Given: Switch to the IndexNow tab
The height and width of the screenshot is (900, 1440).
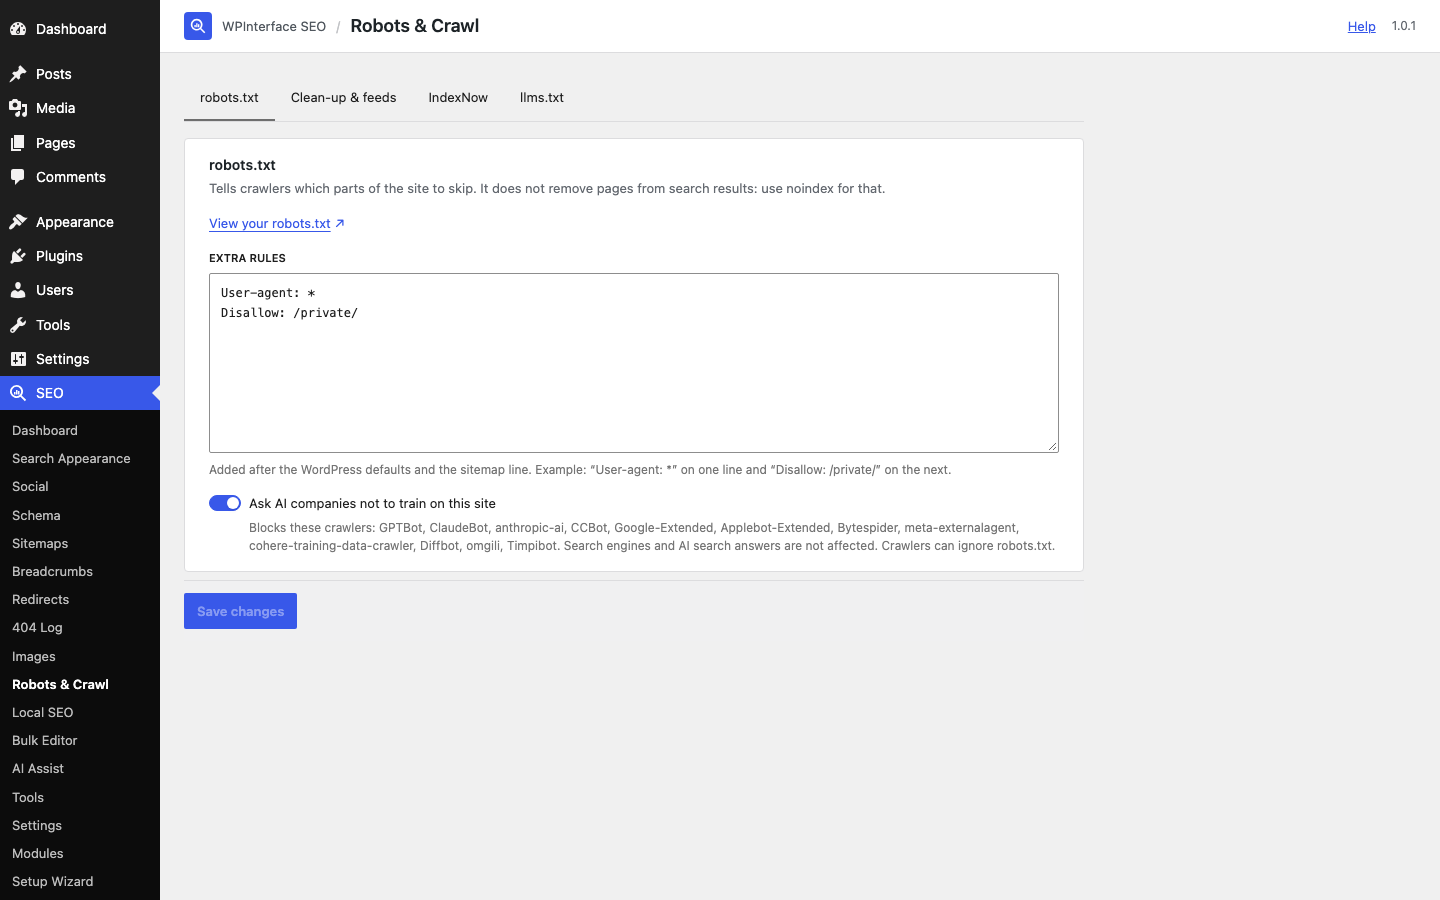Looking at the screenshot, I should 458,97.
